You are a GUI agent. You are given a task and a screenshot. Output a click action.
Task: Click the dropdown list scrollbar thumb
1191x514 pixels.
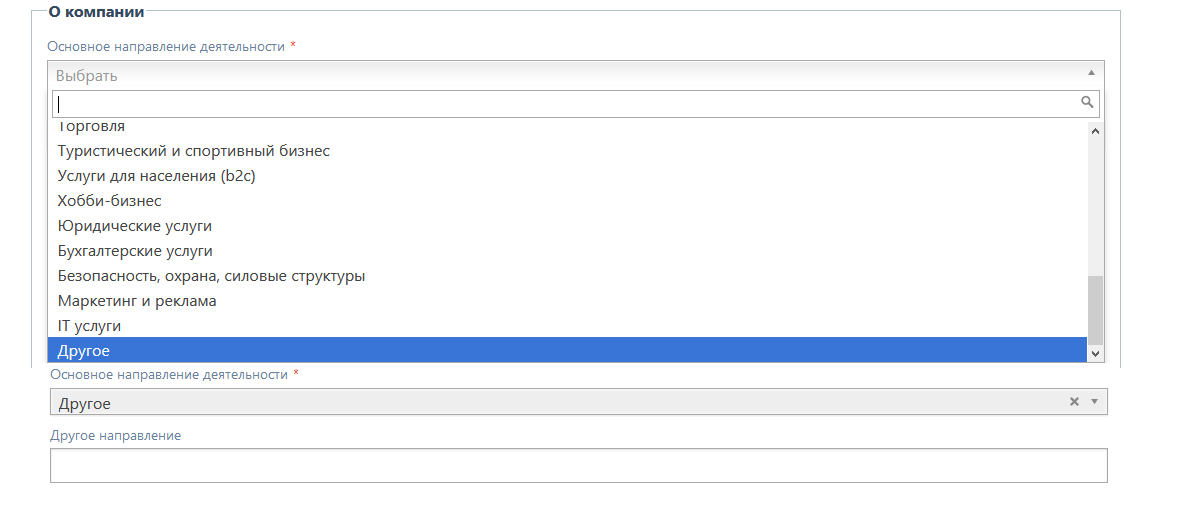point(1095,309)
